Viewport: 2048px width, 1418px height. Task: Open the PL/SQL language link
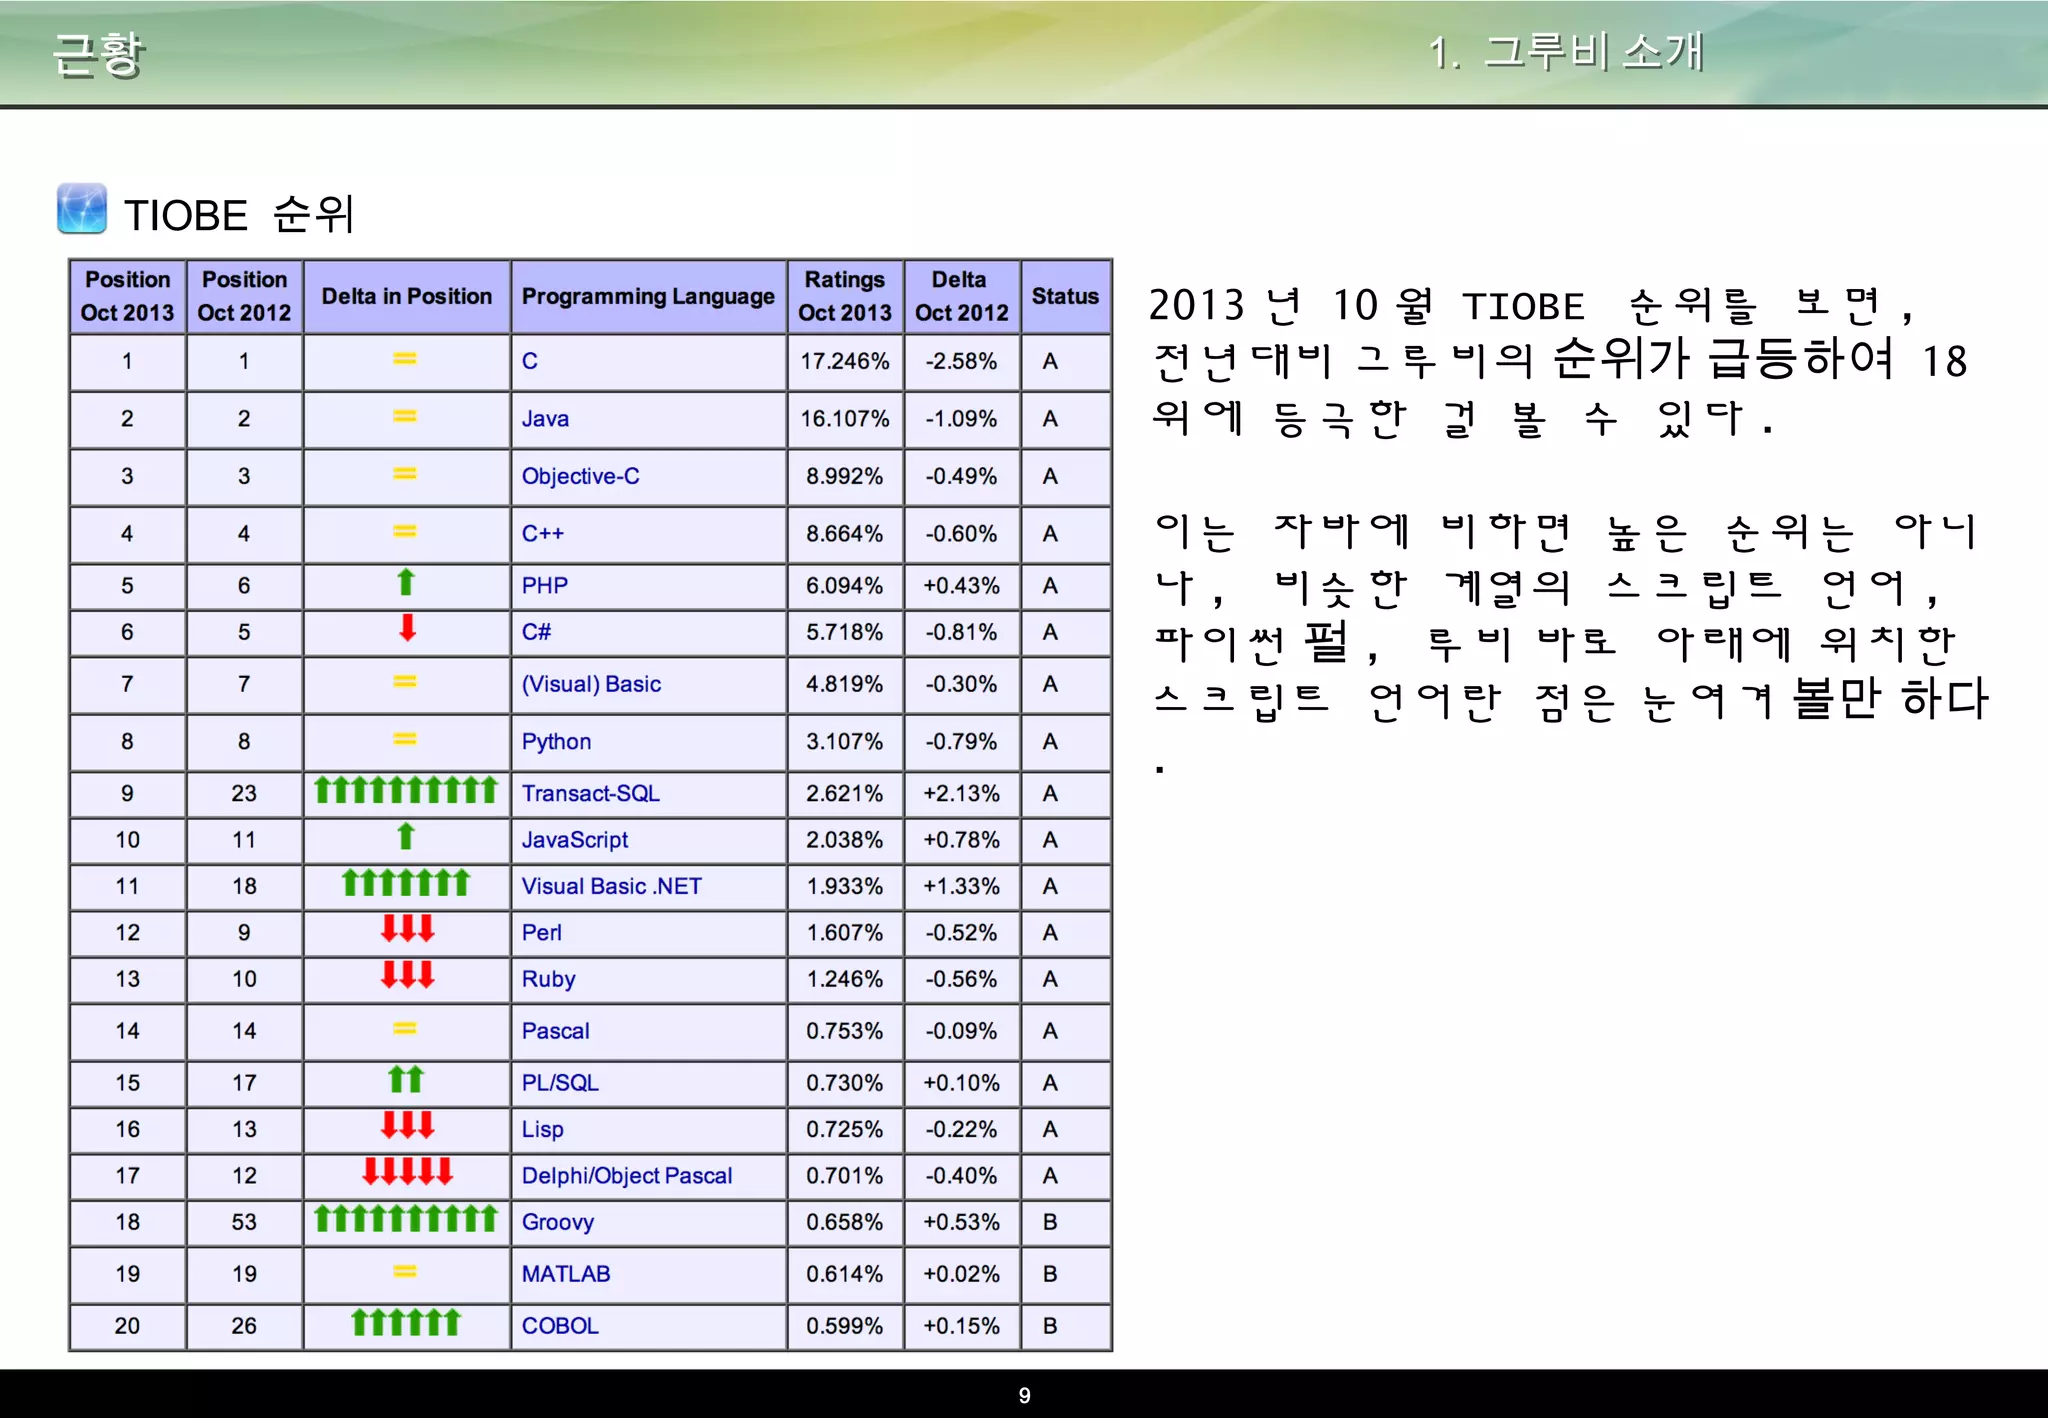click(560, 1083)
